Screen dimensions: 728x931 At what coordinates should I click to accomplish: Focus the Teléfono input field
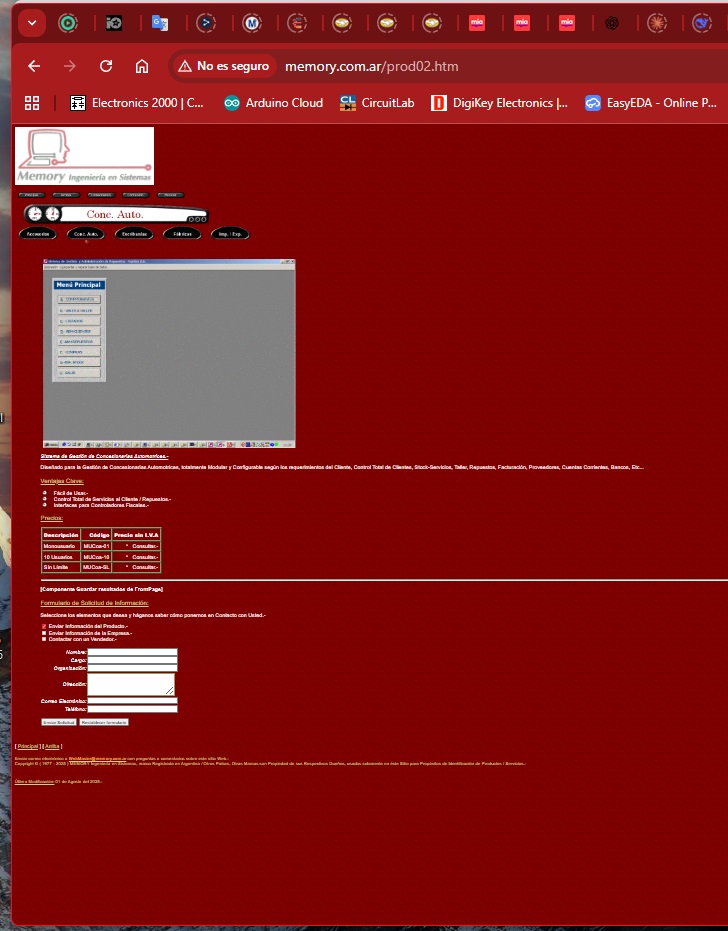(x=132, y=709)
